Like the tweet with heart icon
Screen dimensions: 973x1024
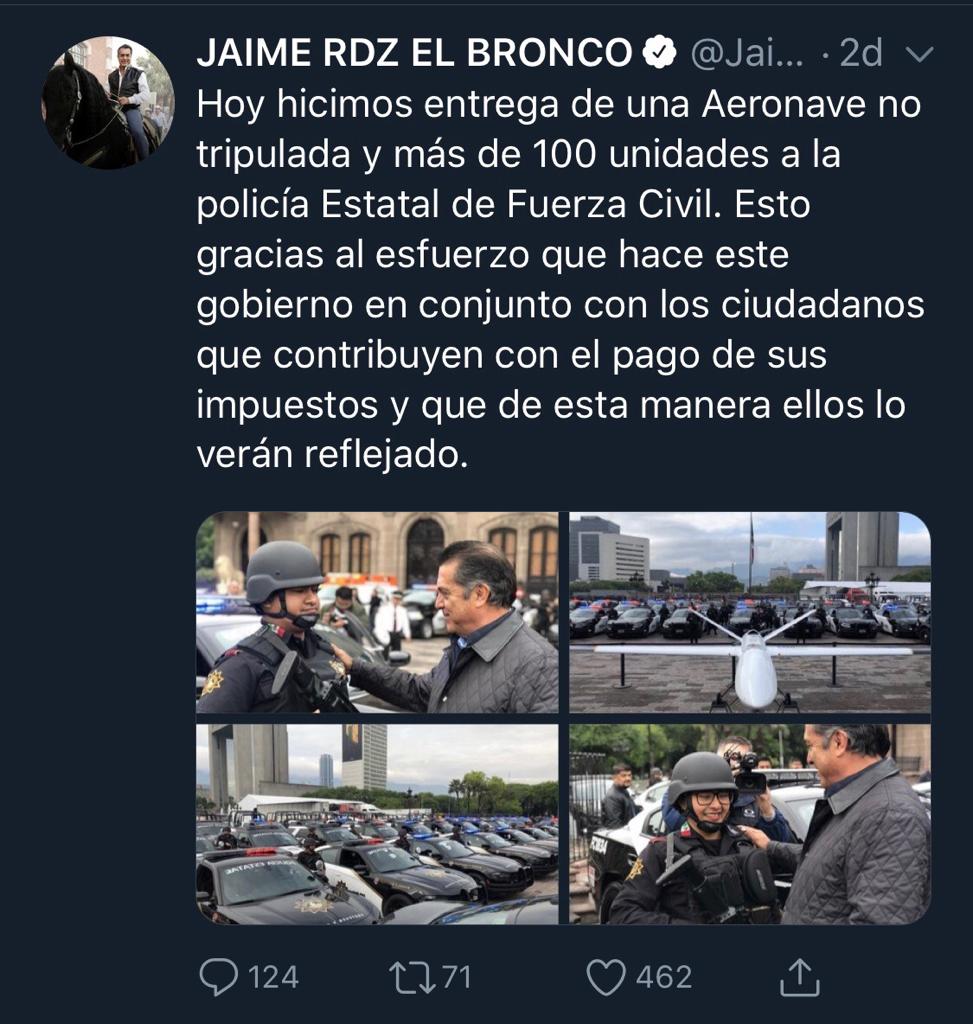tap(605, 978)
